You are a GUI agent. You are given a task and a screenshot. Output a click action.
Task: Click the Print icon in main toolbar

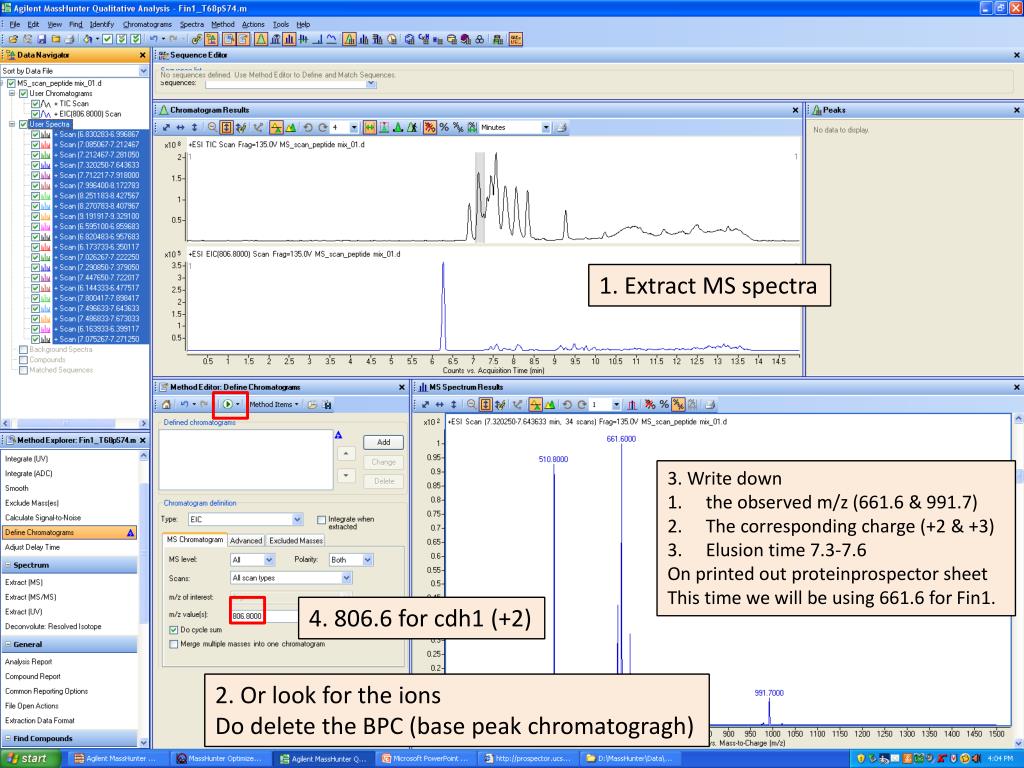70,39
